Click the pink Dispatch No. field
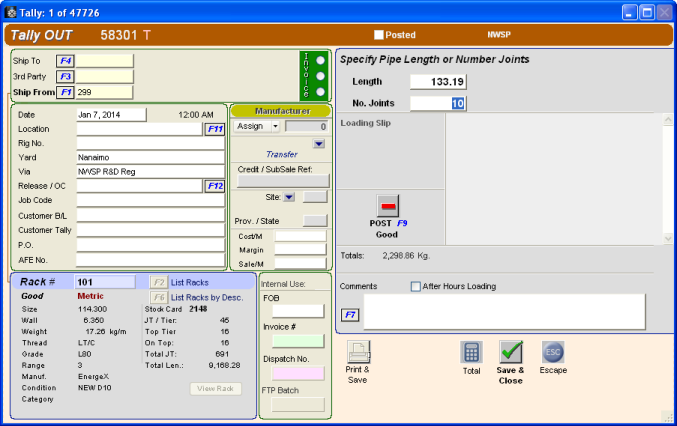Viewport: 677px width, 426px height. tap(291, 373)
